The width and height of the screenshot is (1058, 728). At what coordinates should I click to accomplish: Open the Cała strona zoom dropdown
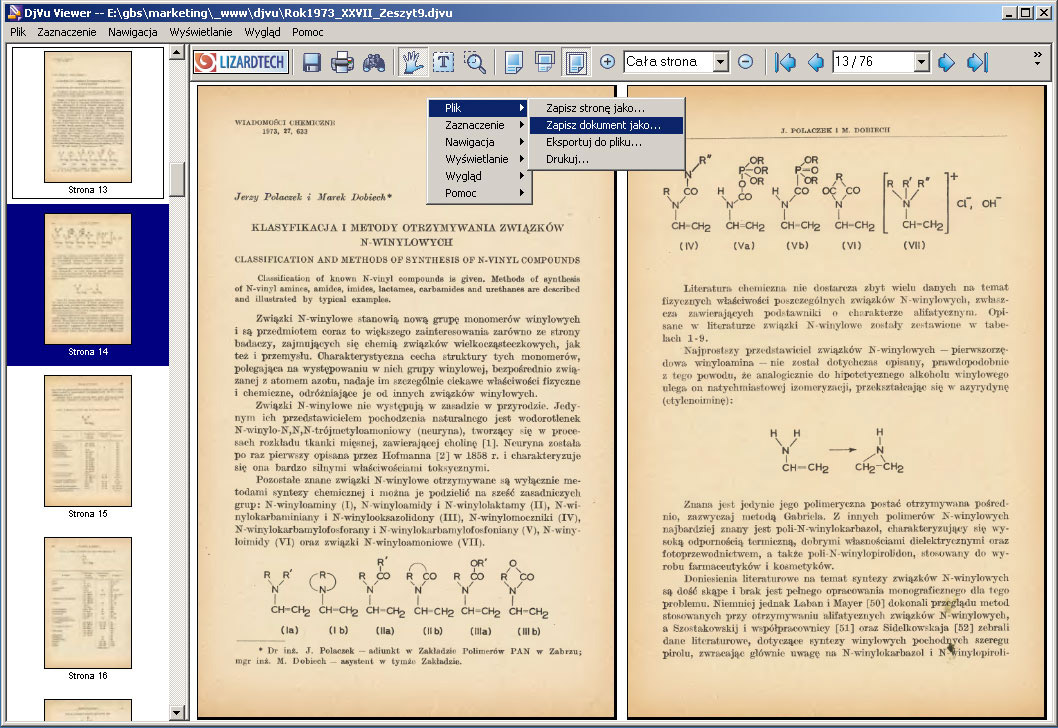pyautogui.click(x=721, y=62)
